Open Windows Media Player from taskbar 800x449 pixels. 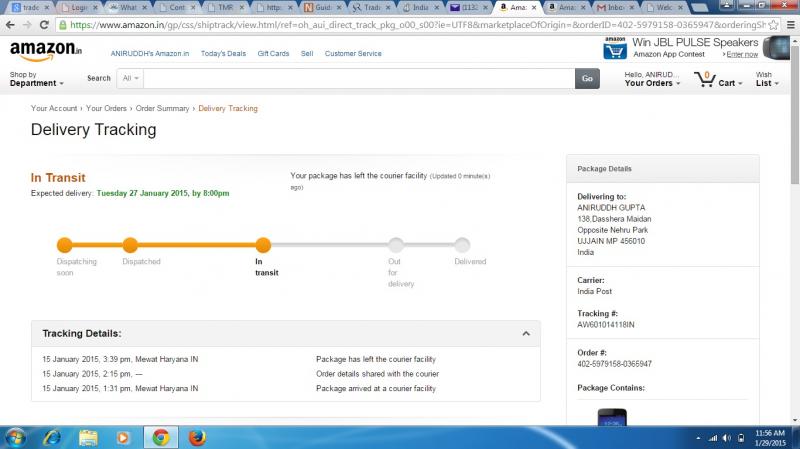123,438
